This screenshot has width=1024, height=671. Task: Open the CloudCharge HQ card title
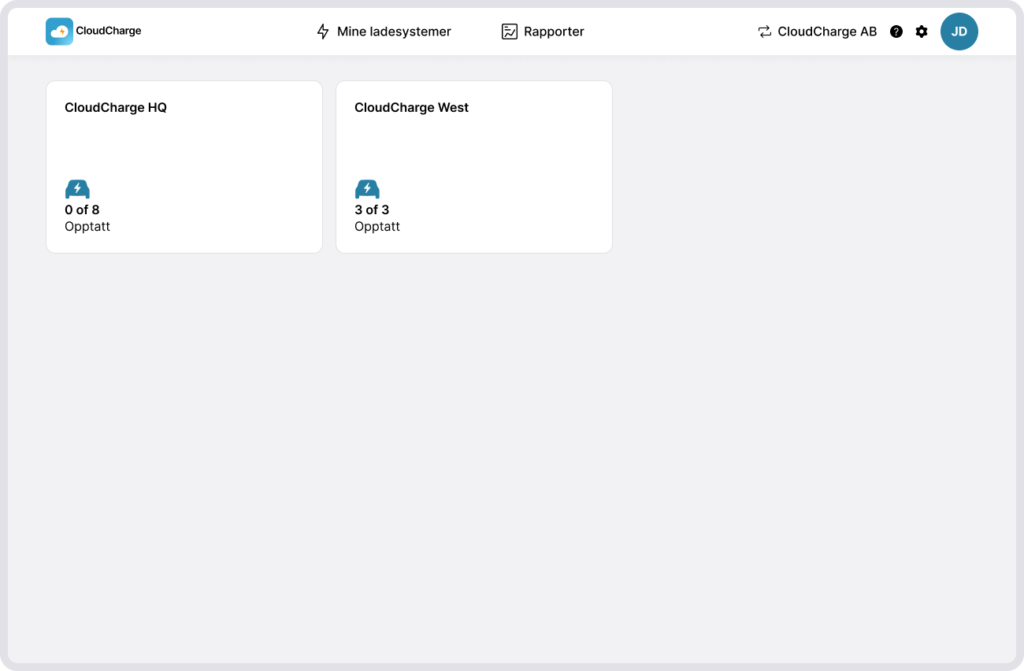[116, 108]
